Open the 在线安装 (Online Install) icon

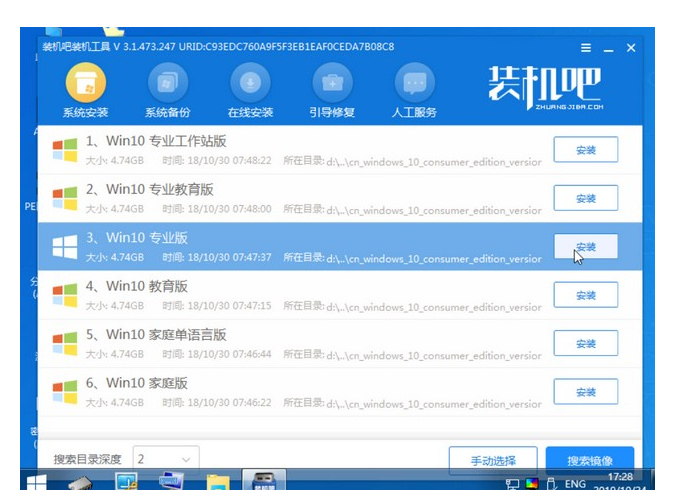(250, 87)
